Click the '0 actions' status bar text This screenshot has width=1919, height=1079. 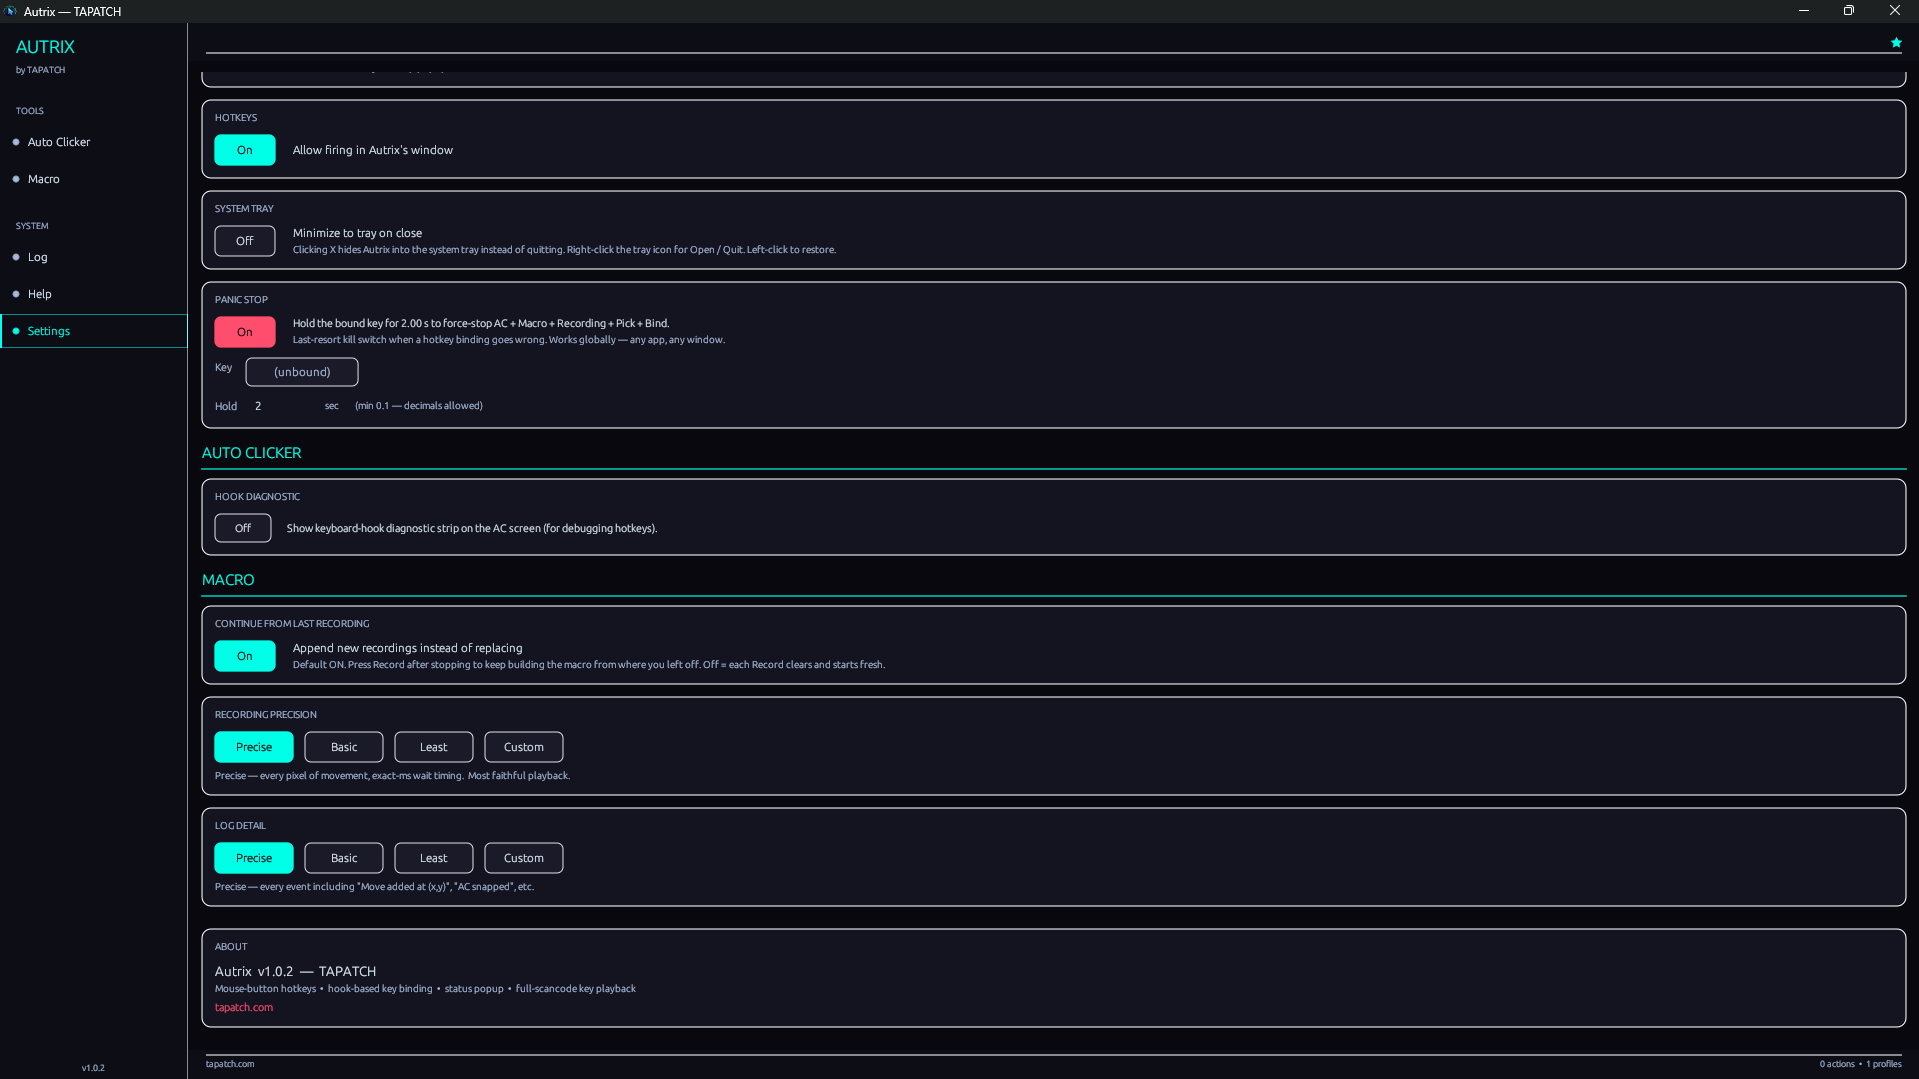[x=1837, y=1064]
